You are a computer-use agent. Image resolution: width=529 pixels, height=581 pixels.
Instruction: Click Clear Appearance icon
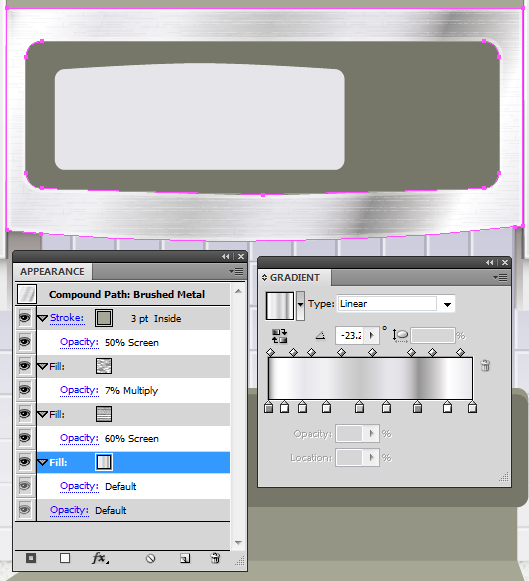(x=150, y=558)
